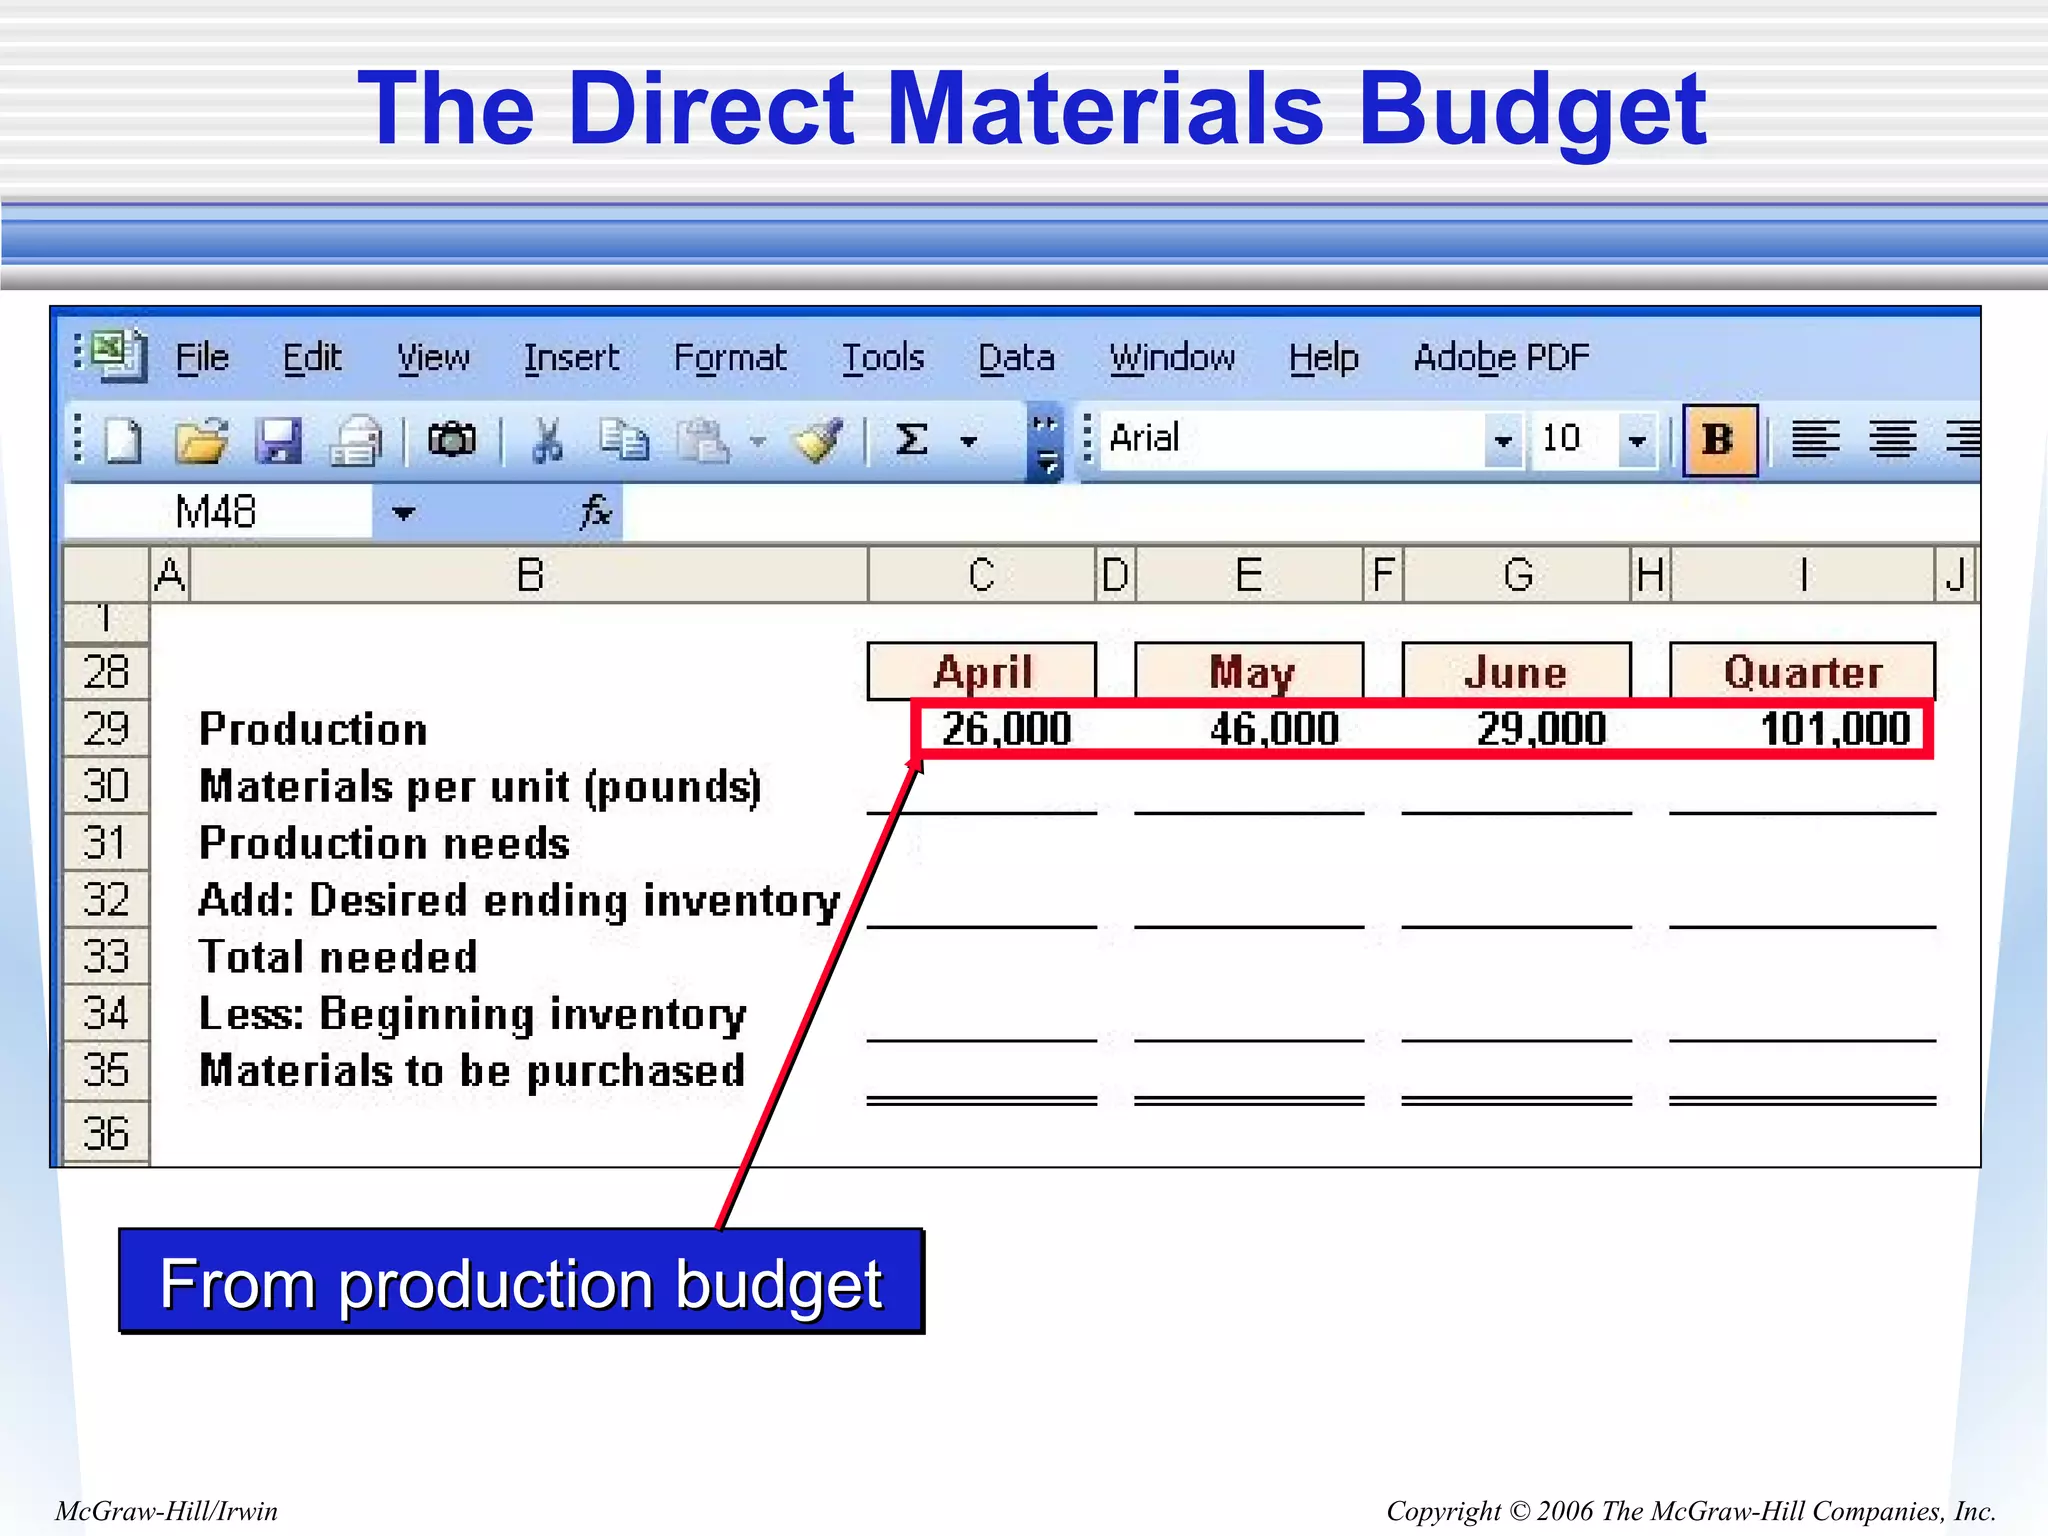Select row 32 header
2048x1536 pixels.
(106, 899)
